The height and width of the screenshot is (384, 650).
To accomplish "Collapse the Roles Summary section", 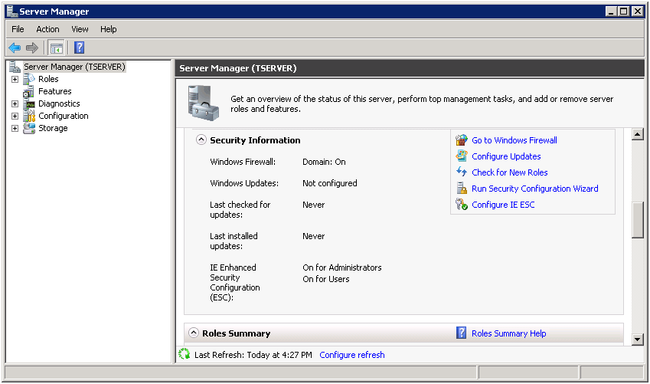I will 193,333.
